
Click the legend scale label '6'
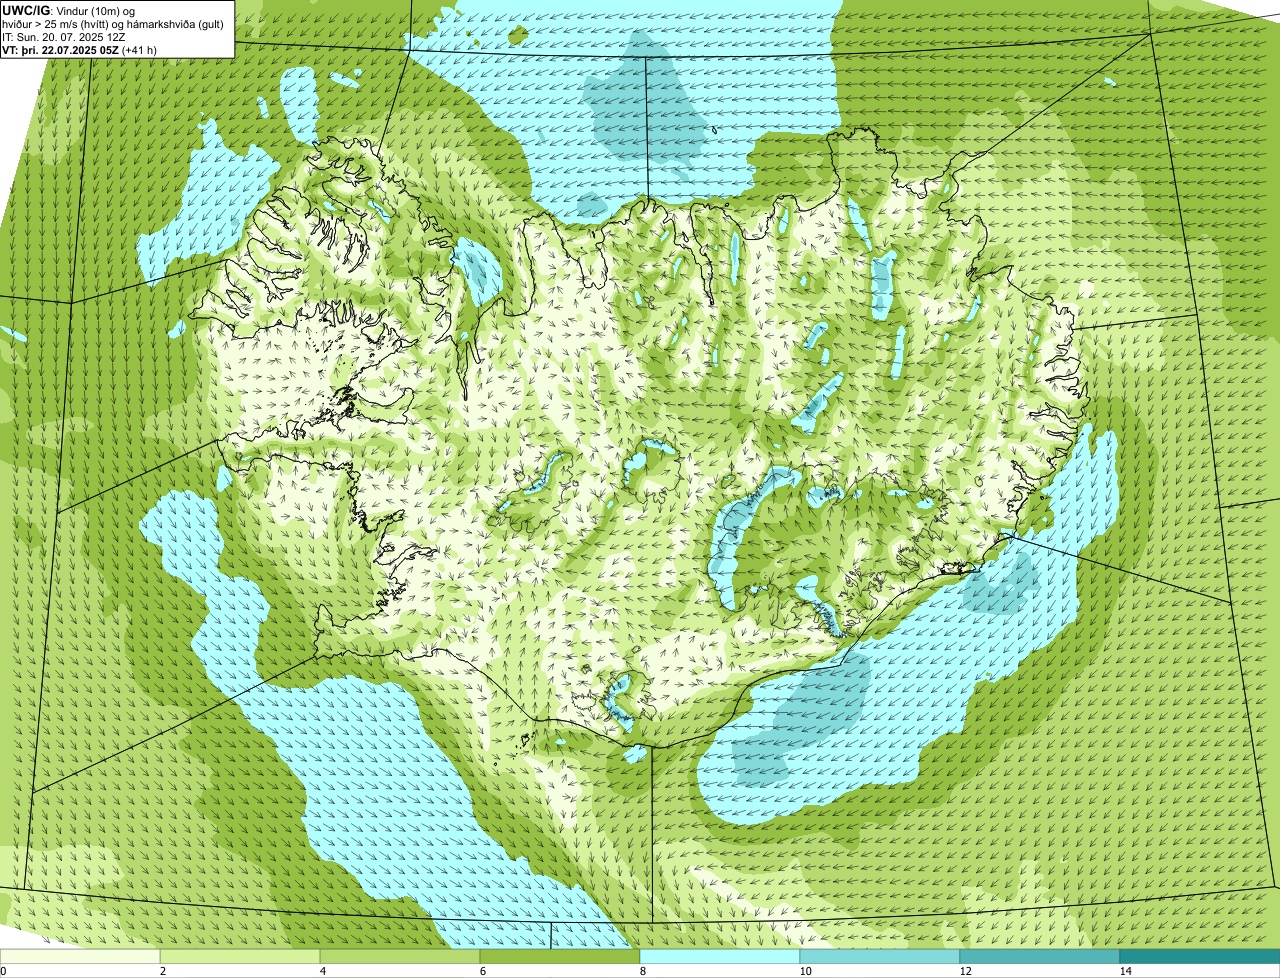coord(482,971)
